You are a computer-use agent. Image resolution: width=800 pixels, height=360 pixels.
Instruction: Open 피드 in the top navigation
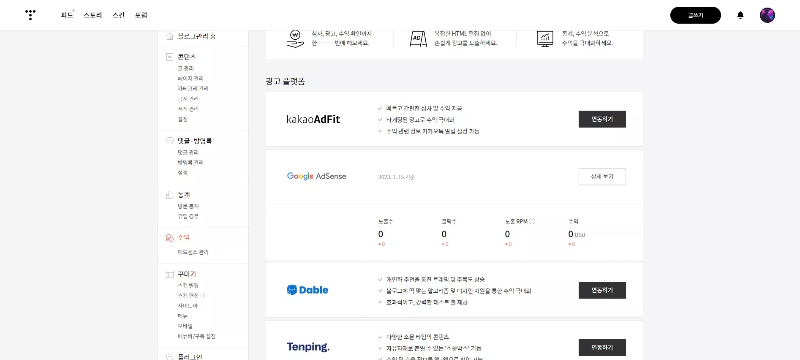tap(67, 15)
